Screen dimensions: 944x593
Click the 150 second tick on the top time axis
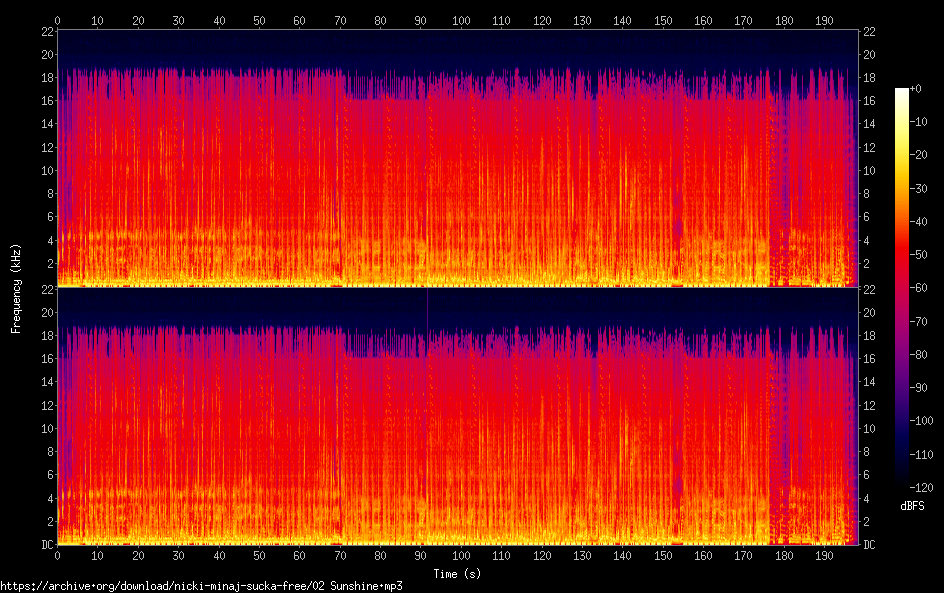point(663,19)
